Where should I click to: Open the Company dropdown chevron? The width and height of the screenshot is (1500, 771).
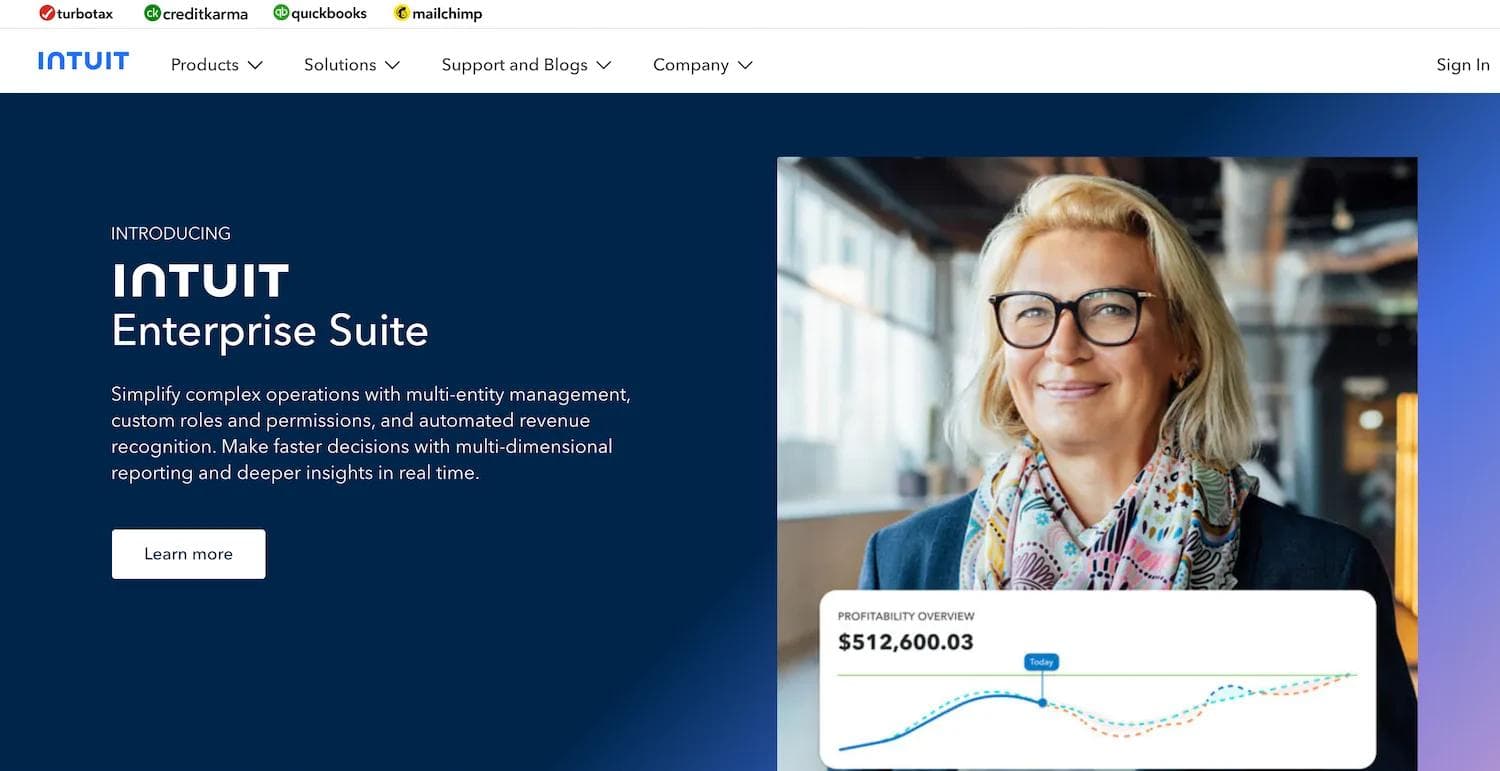click(745, 64)
